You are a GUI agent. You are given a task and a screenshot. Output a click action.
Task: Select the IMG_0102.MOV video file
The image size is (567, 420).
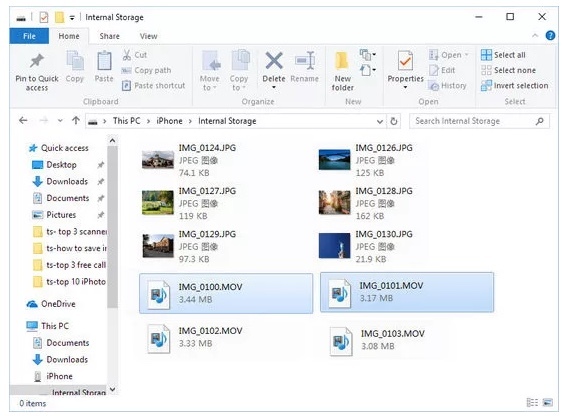click(195, 338)
